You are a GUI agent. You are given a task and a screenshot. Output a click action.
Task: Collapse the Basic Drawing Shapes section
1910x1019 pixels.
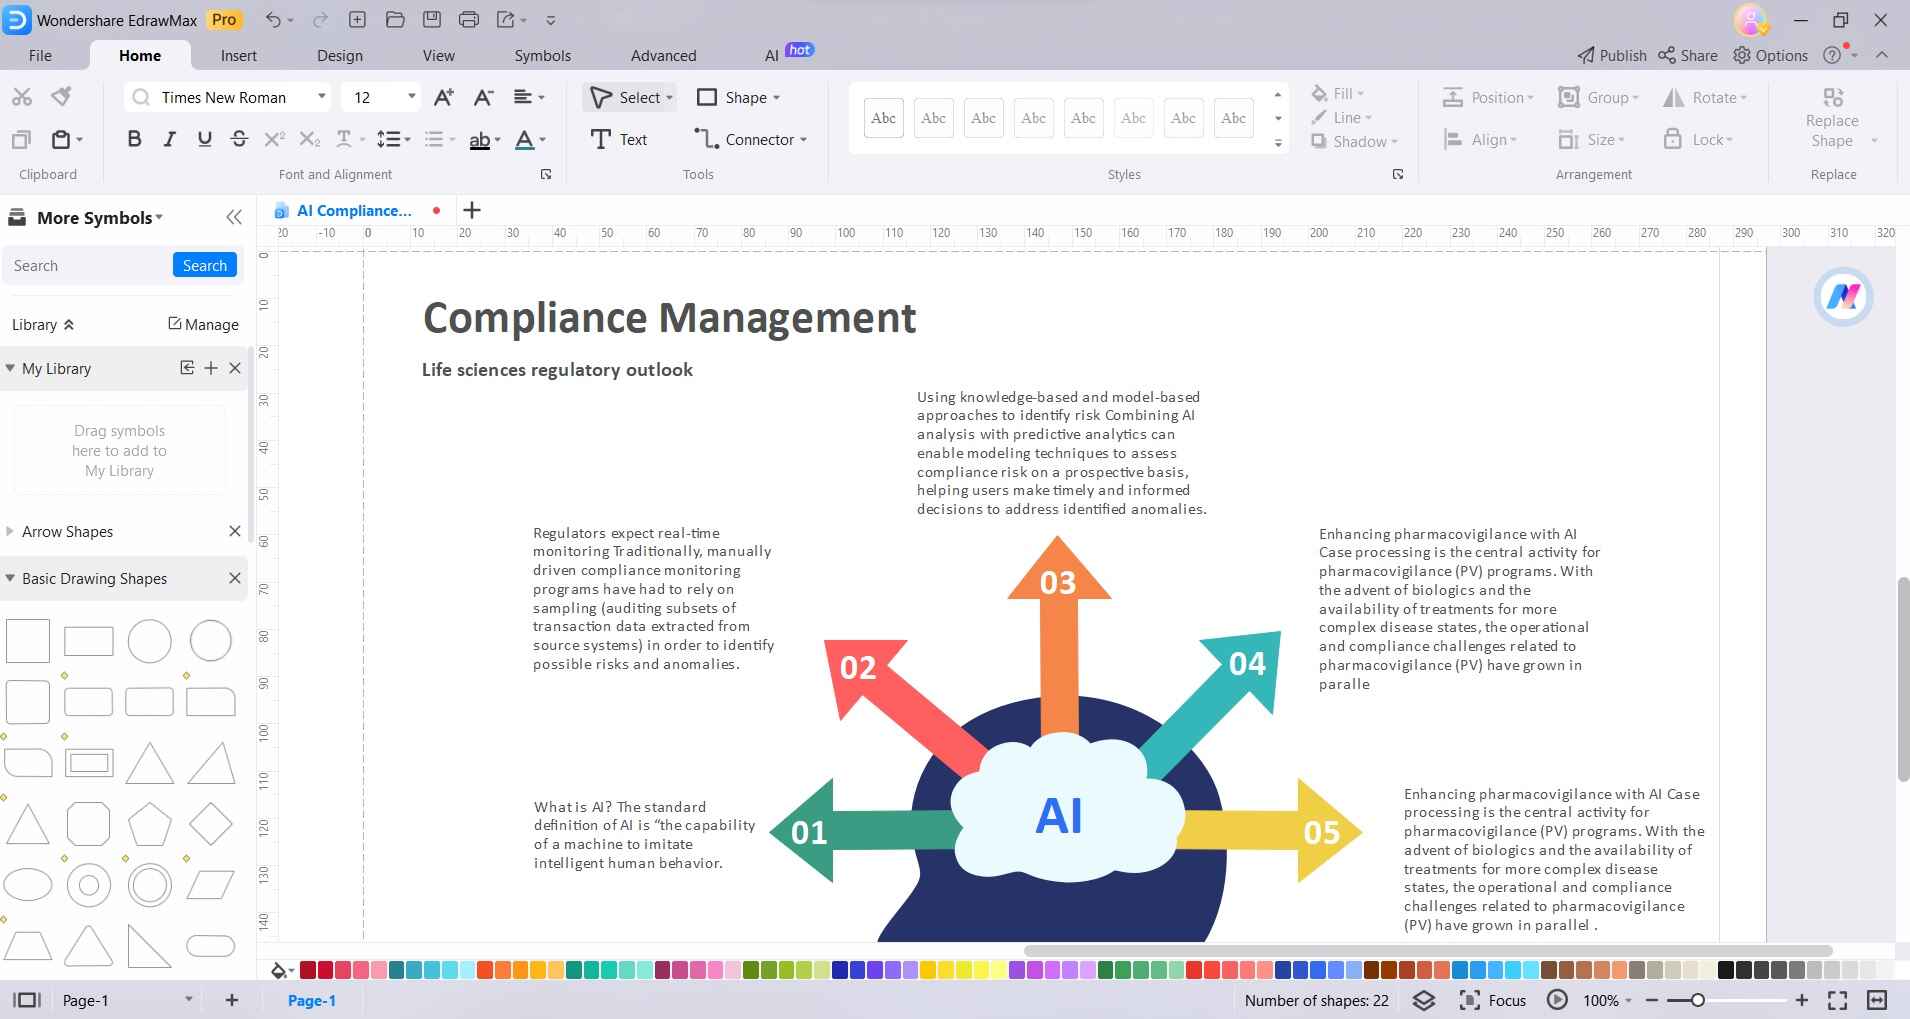tap(10, 578)
